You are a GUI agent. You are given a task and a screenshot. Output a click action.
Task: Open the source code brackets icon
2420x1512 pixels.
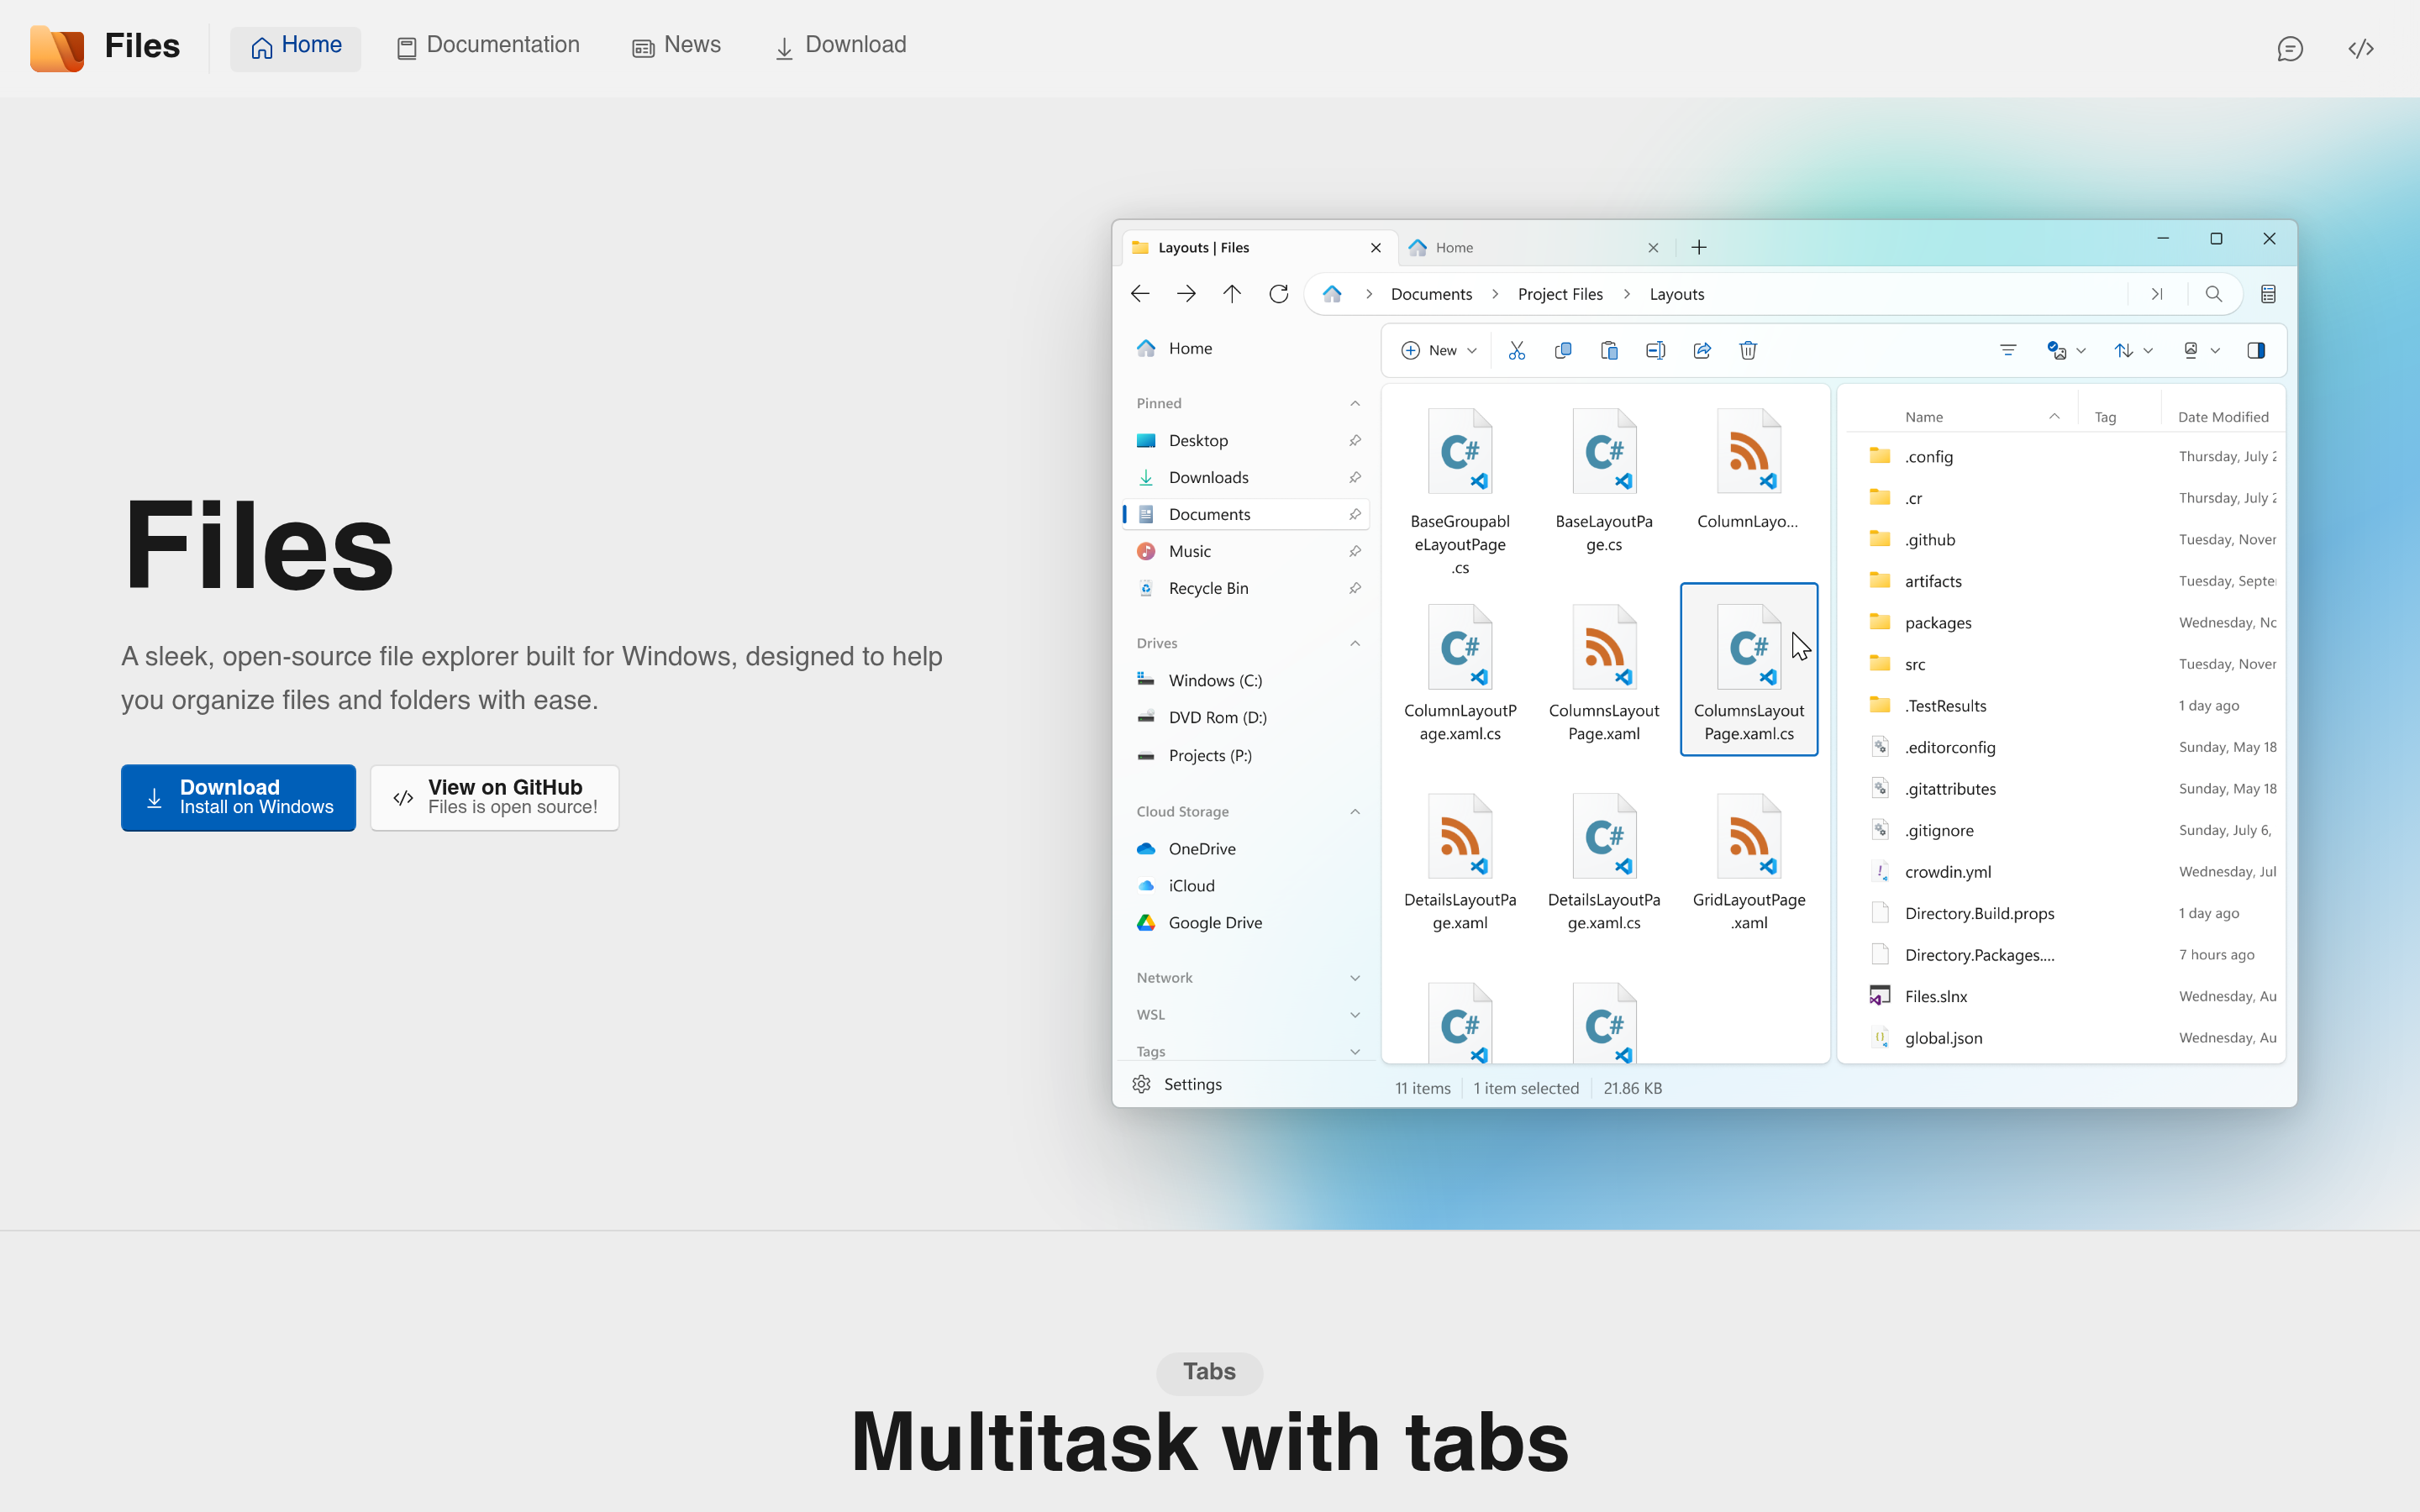point(2361,48)
